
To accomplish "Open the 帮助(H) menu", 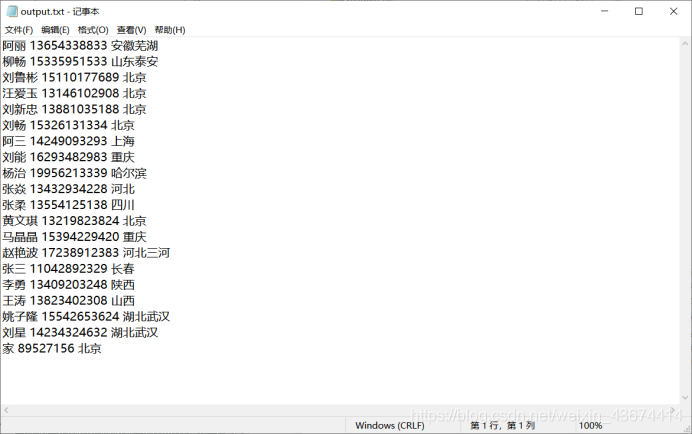I will (x=170, y=30).
